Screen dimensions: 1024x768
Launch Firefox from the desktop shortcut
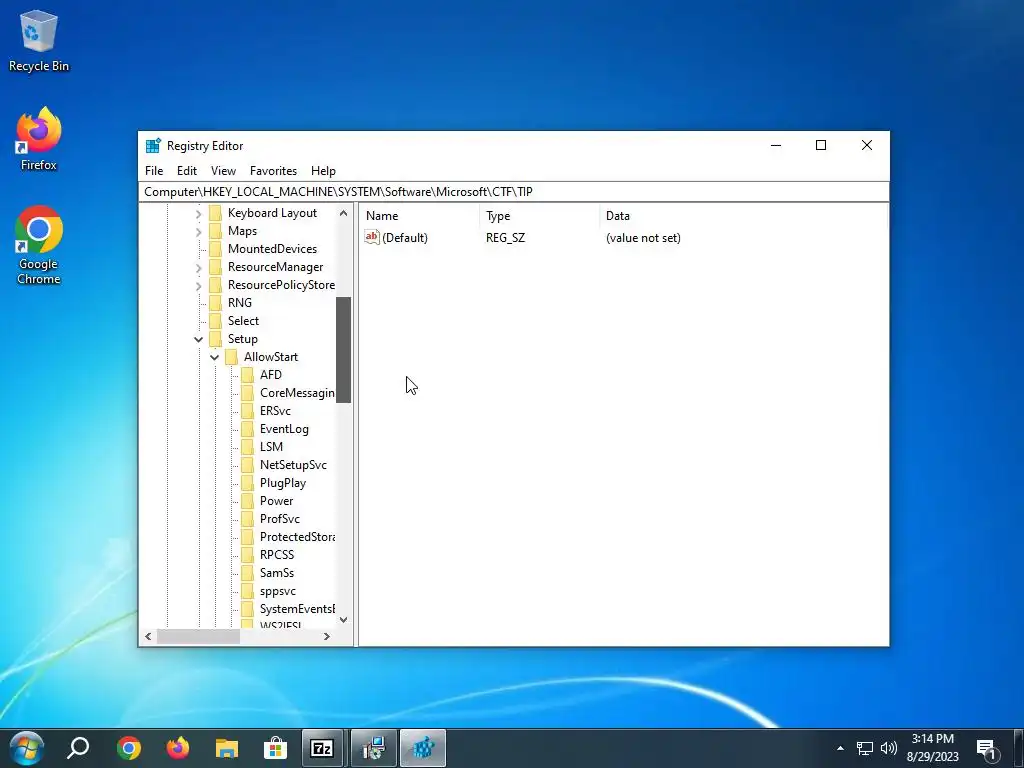39,139
